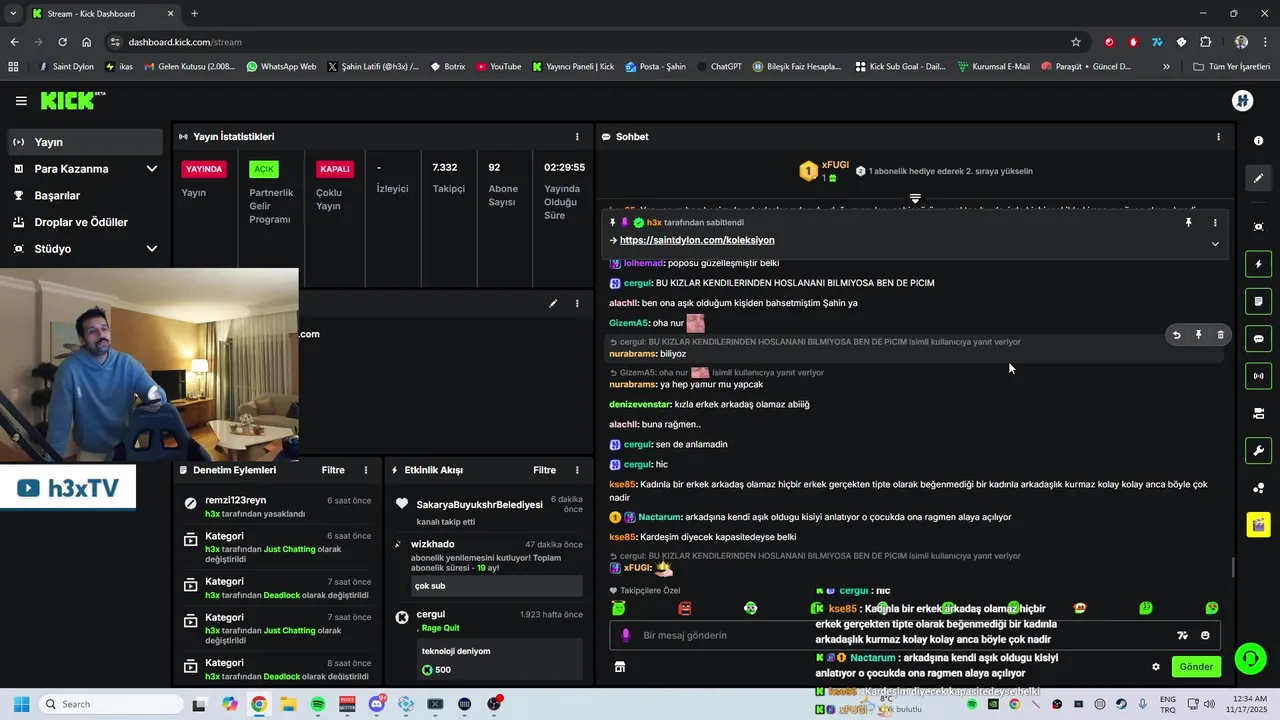1280x720 pixels.
Task: Click the translate icon in chat input
Action: 1183,635
